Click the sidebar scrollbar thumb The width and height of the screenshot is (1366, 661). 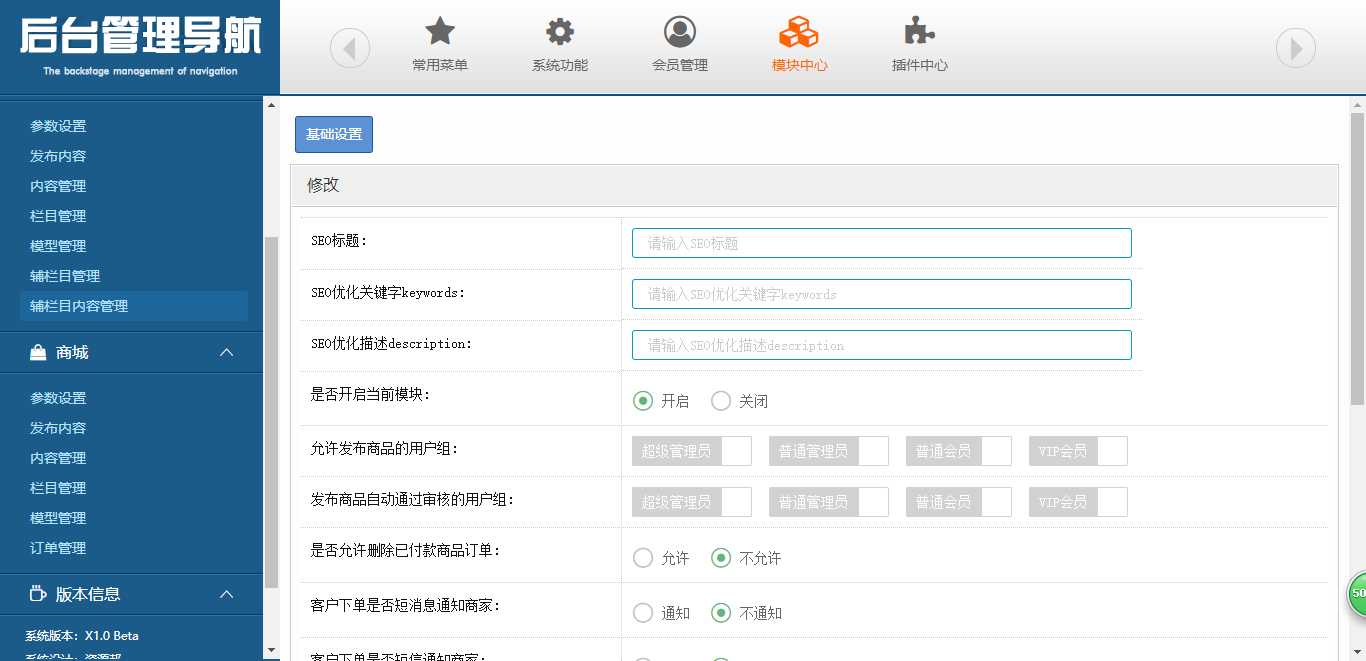271,412
